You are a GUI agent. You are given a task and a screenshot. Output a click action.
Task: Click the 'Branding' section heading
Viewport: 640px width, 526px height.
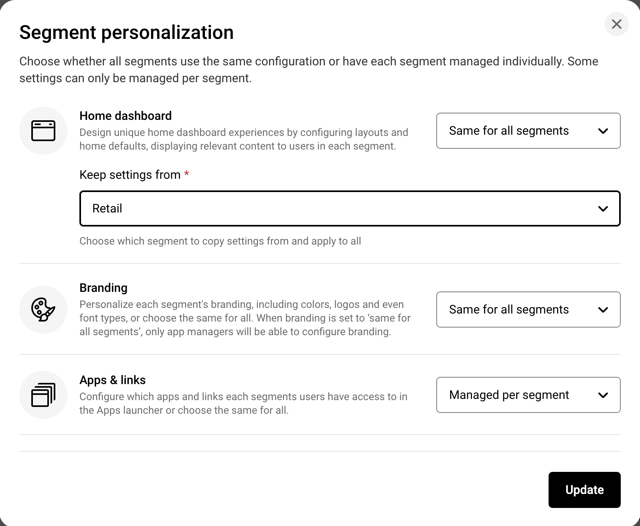coord(103,288)
